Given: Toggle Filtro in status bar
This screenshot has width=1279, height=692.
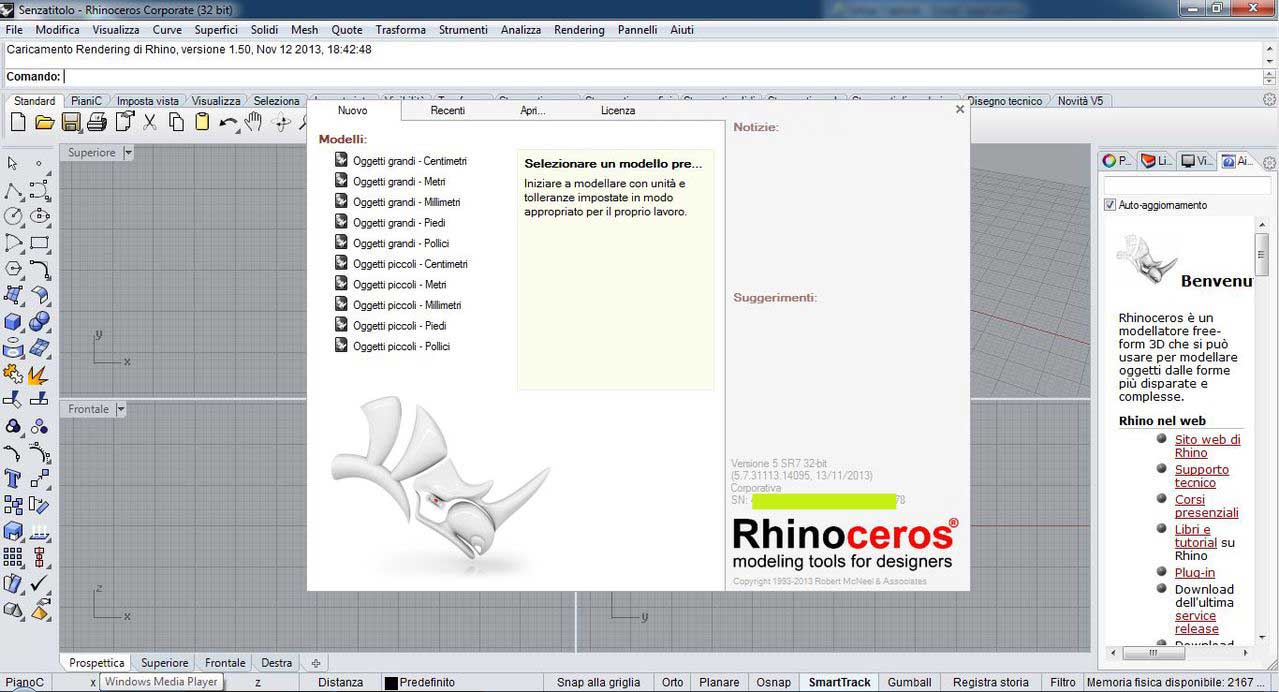Looking at the screenshot, I should click(x=1063, y=682).
